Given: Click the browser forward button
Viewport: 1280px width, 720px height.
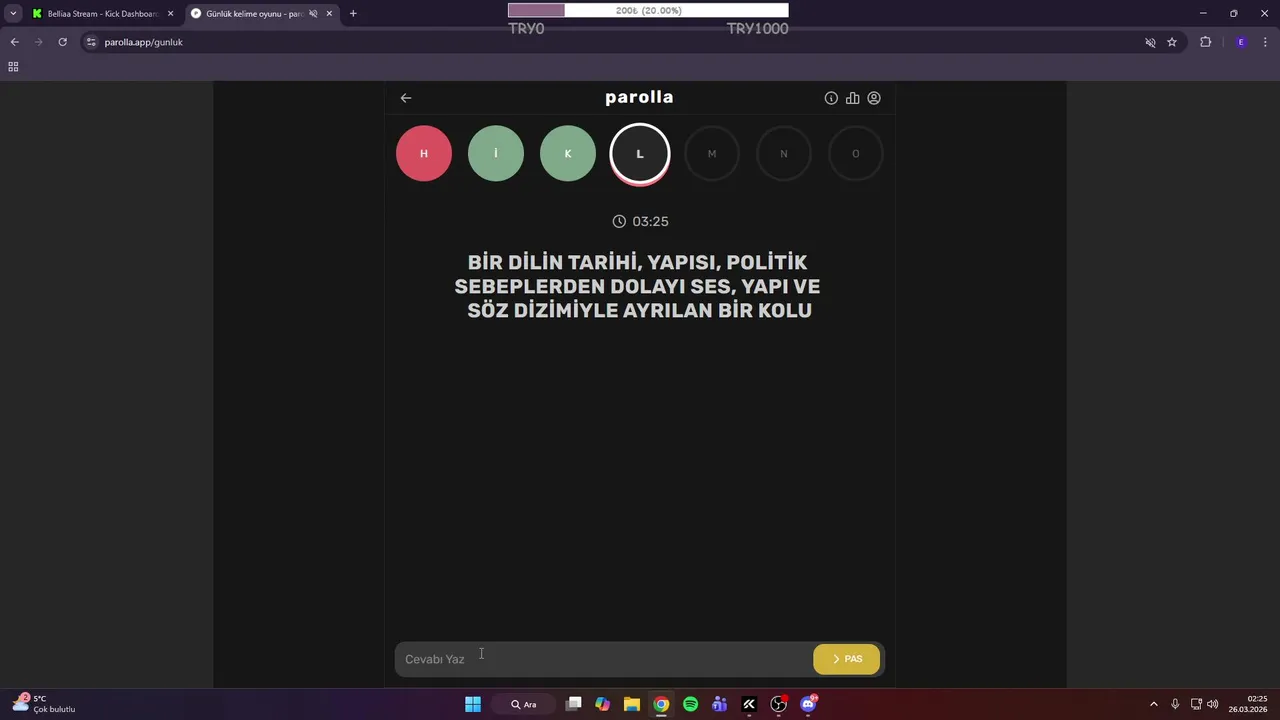Looking at the screenshot, I should tap(38, 42).
